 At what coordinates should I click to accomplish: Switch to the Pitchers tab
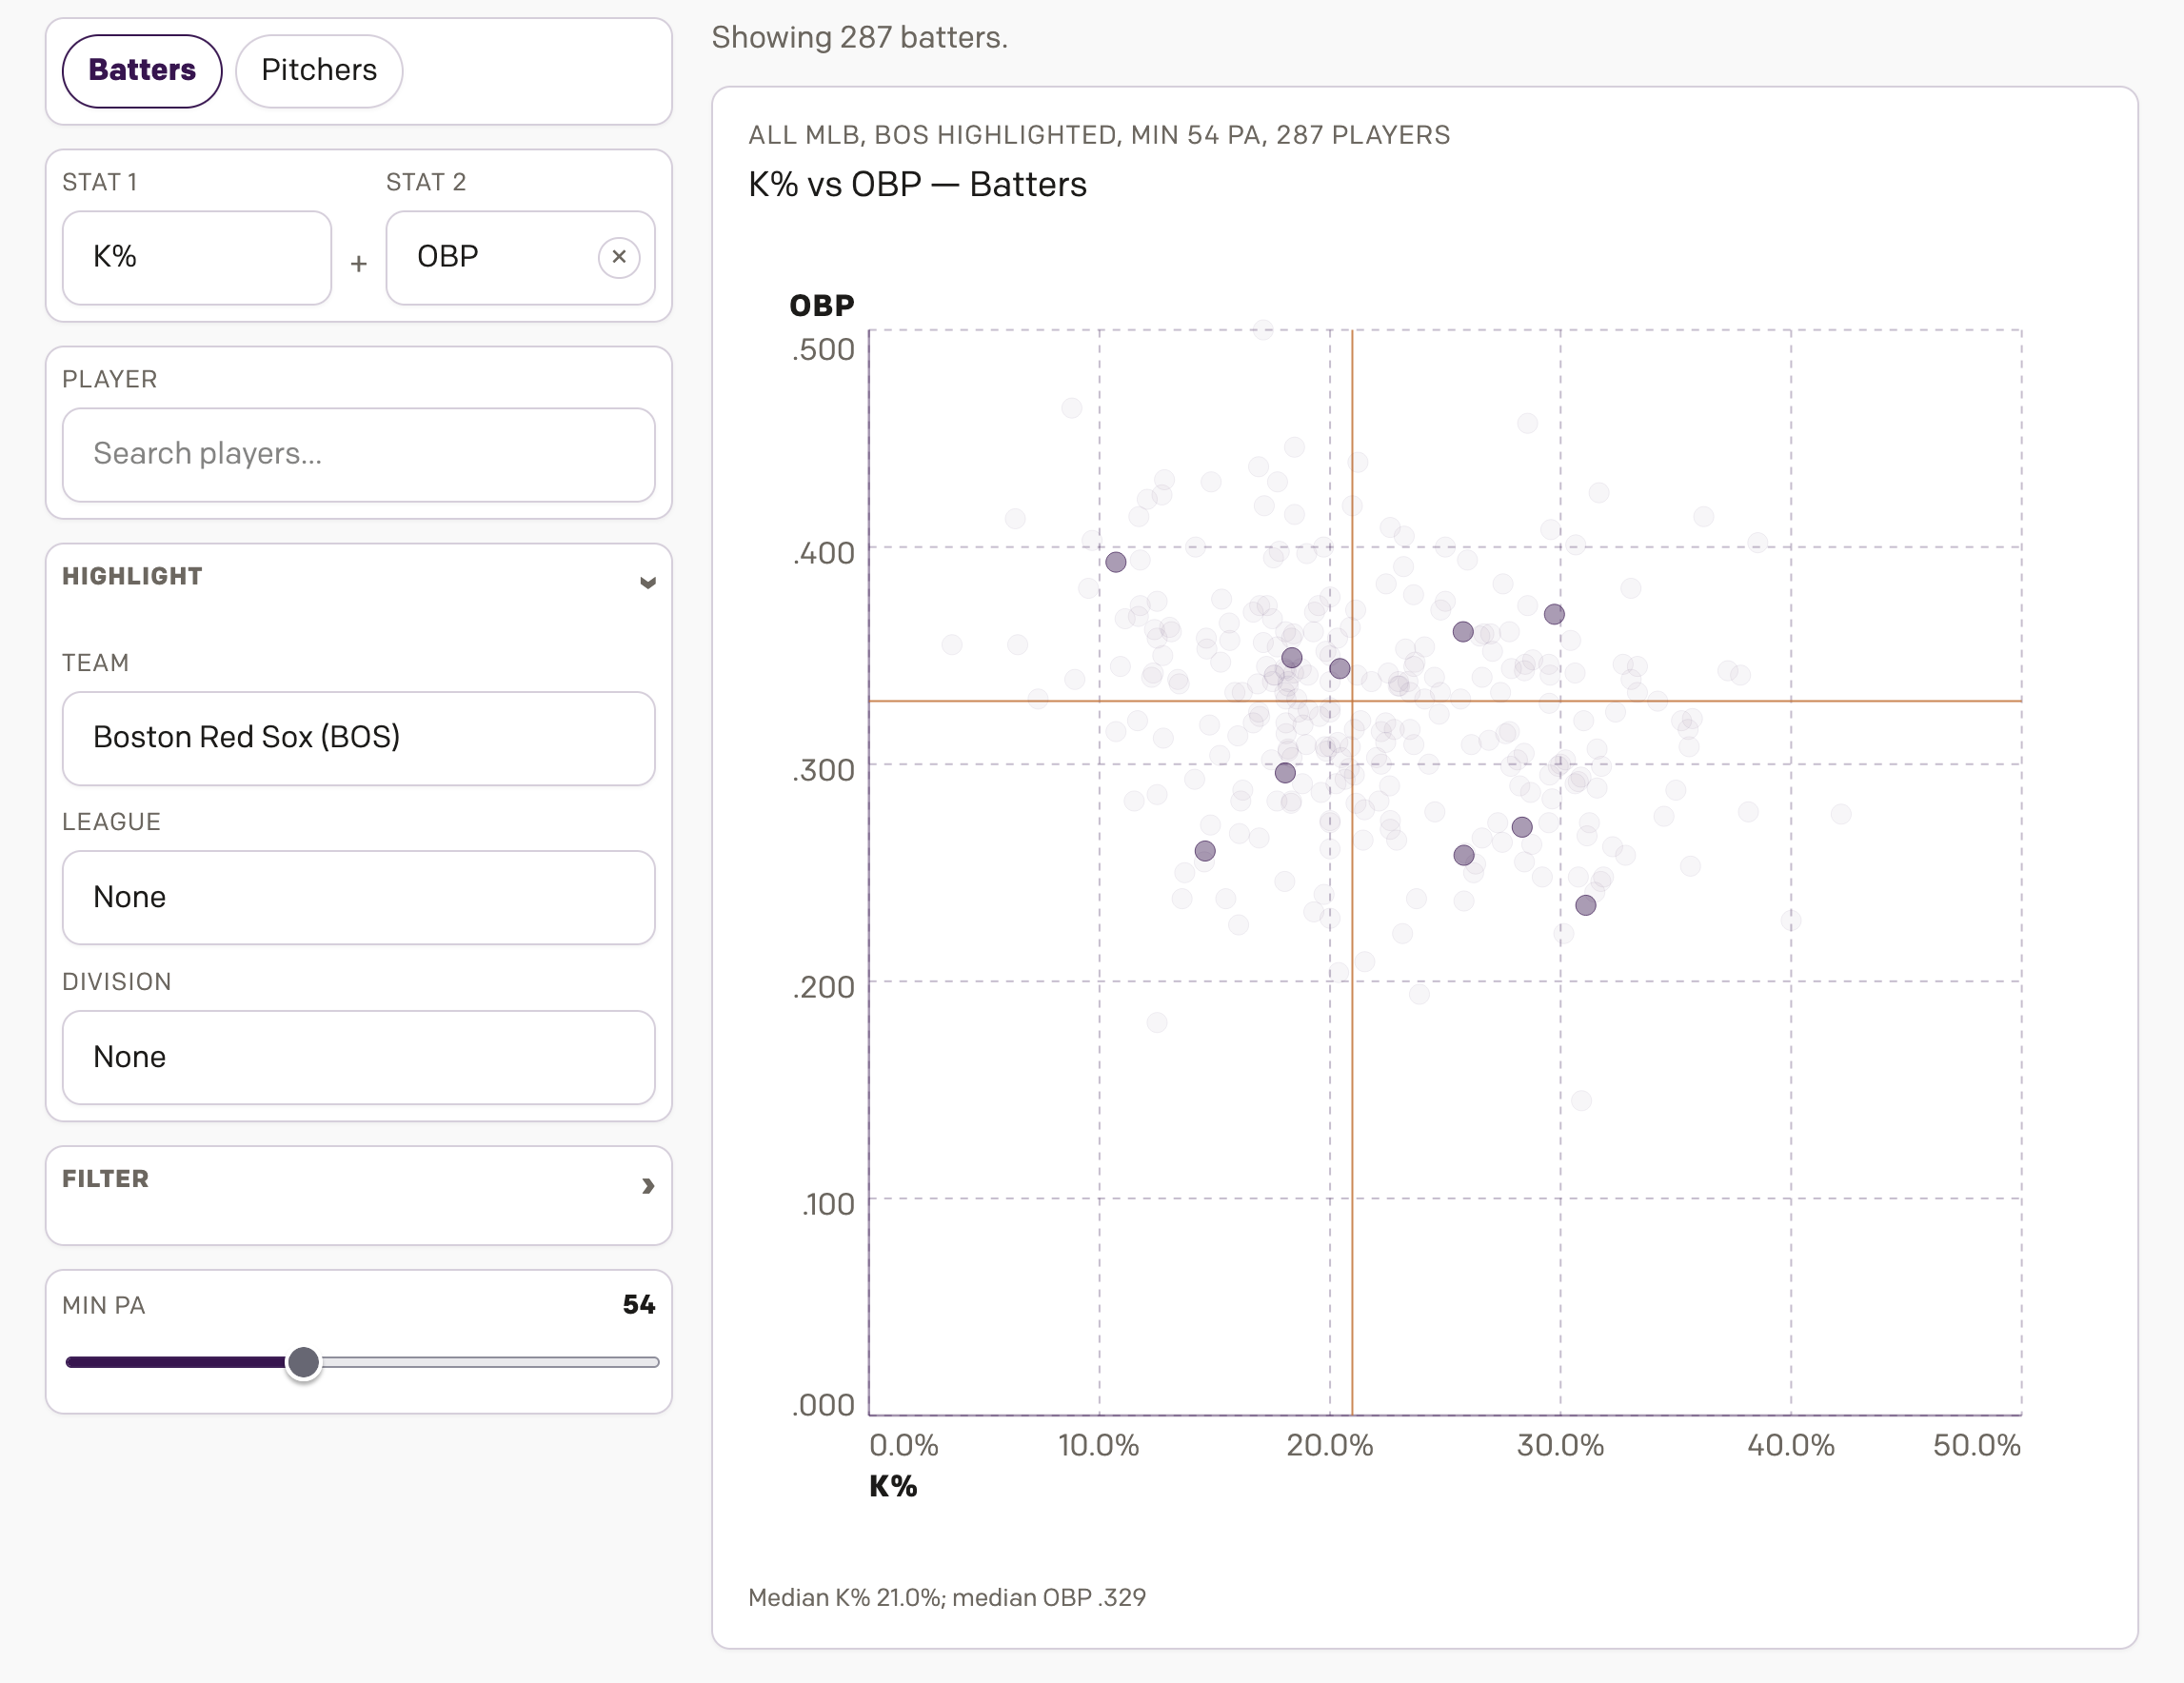(319, 70)
